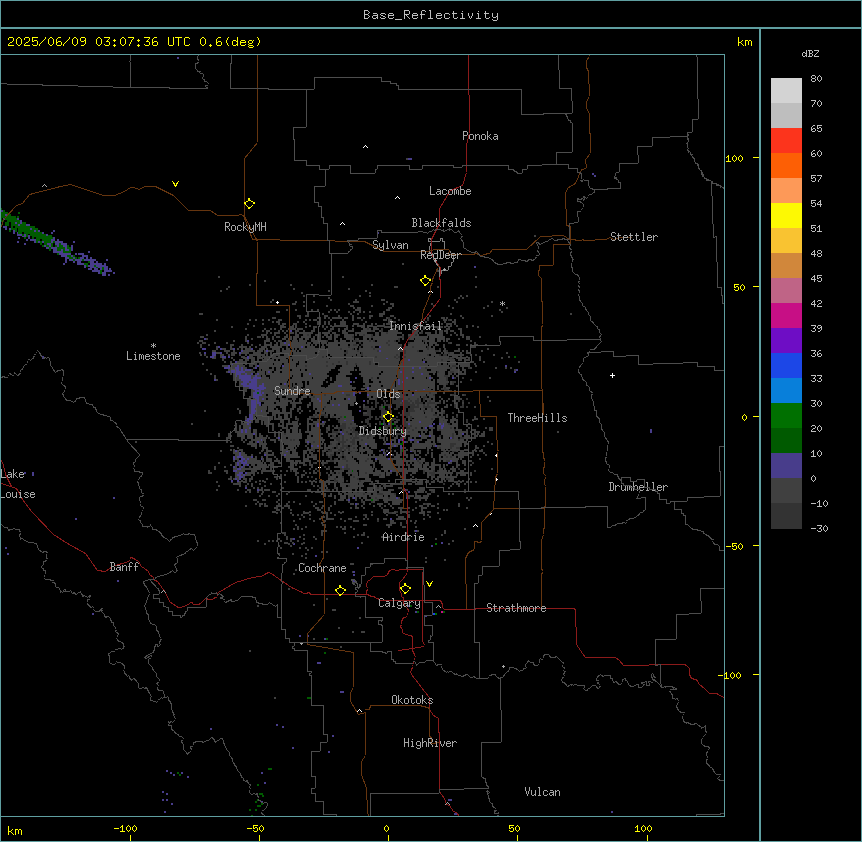Select the yellow 51-54 dBZ legend swatch
The height and width of the screenshot is (842, 862).
pos(786,215)
